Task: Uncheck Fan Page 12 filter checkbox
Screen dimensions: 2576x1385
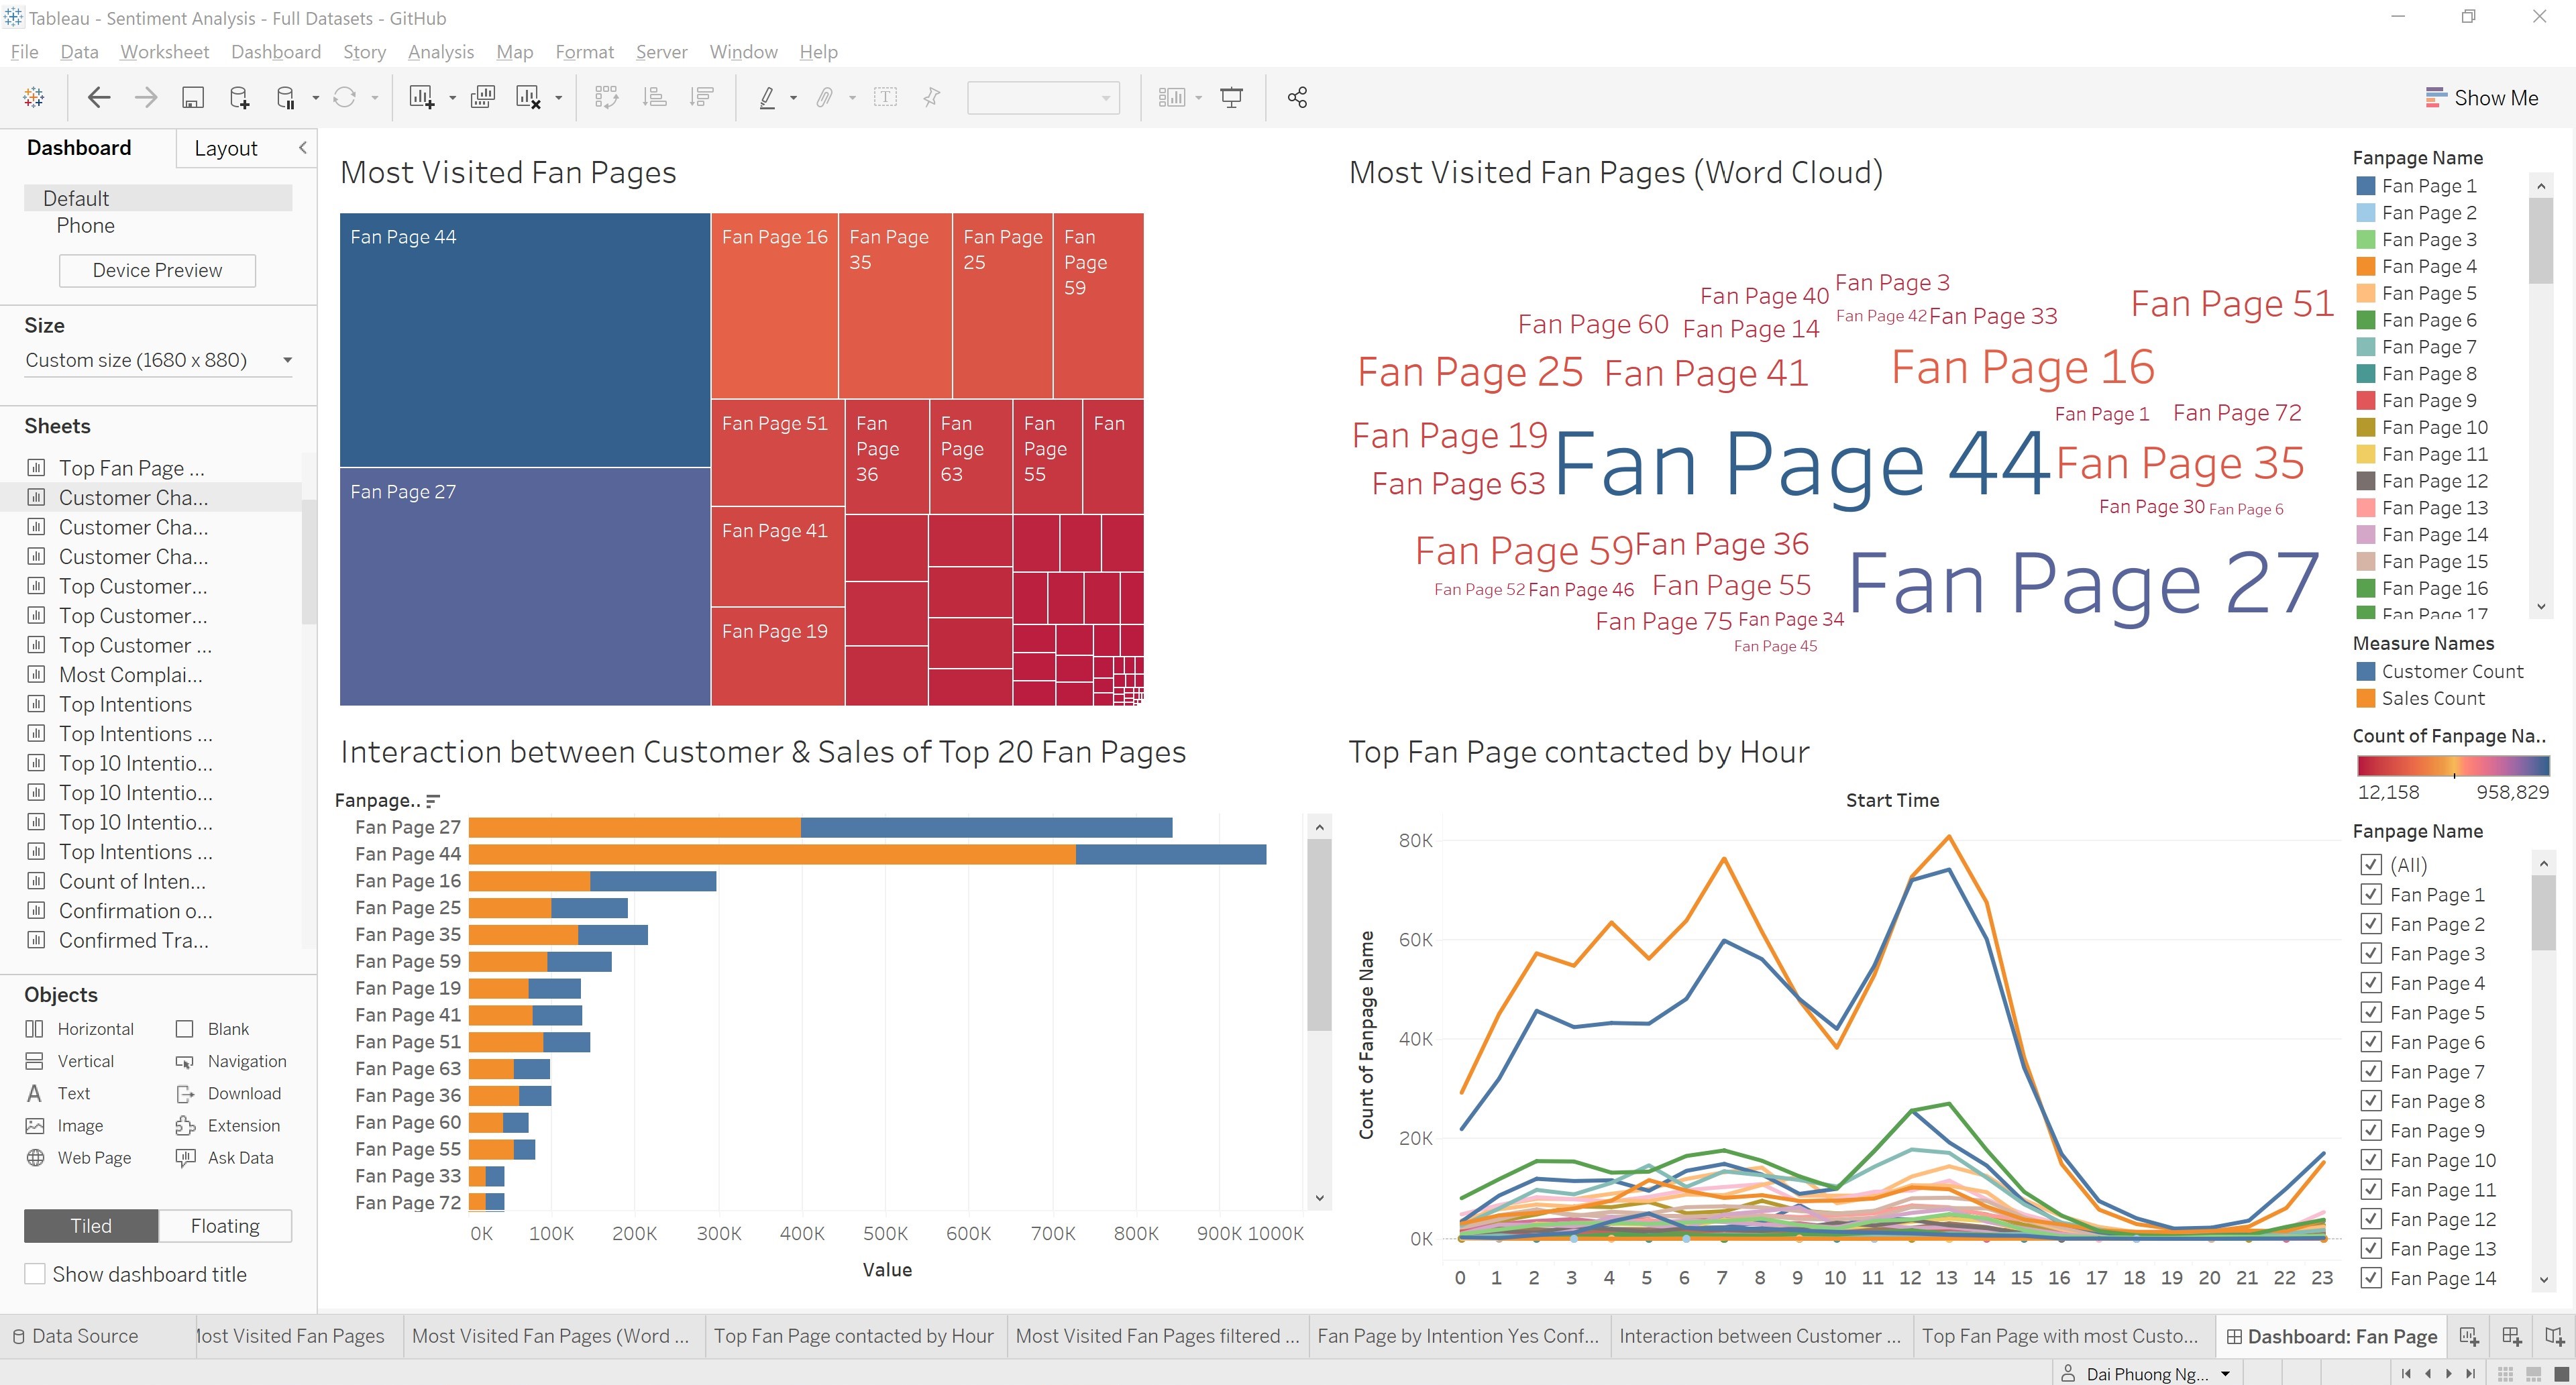Action: [x=2371, y=1219]
